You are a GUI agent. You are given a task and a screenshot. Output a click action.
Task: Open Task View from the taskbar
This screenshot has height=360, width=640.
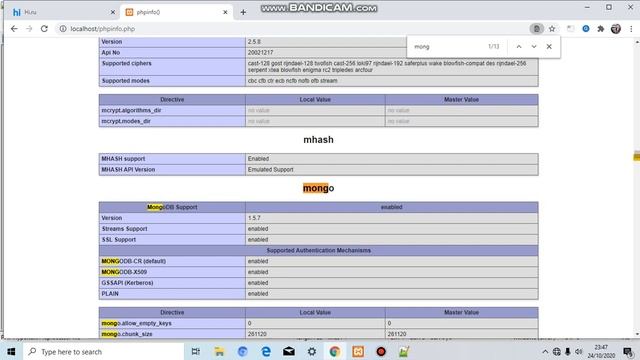pyautogui.click(x=196, y=351)
